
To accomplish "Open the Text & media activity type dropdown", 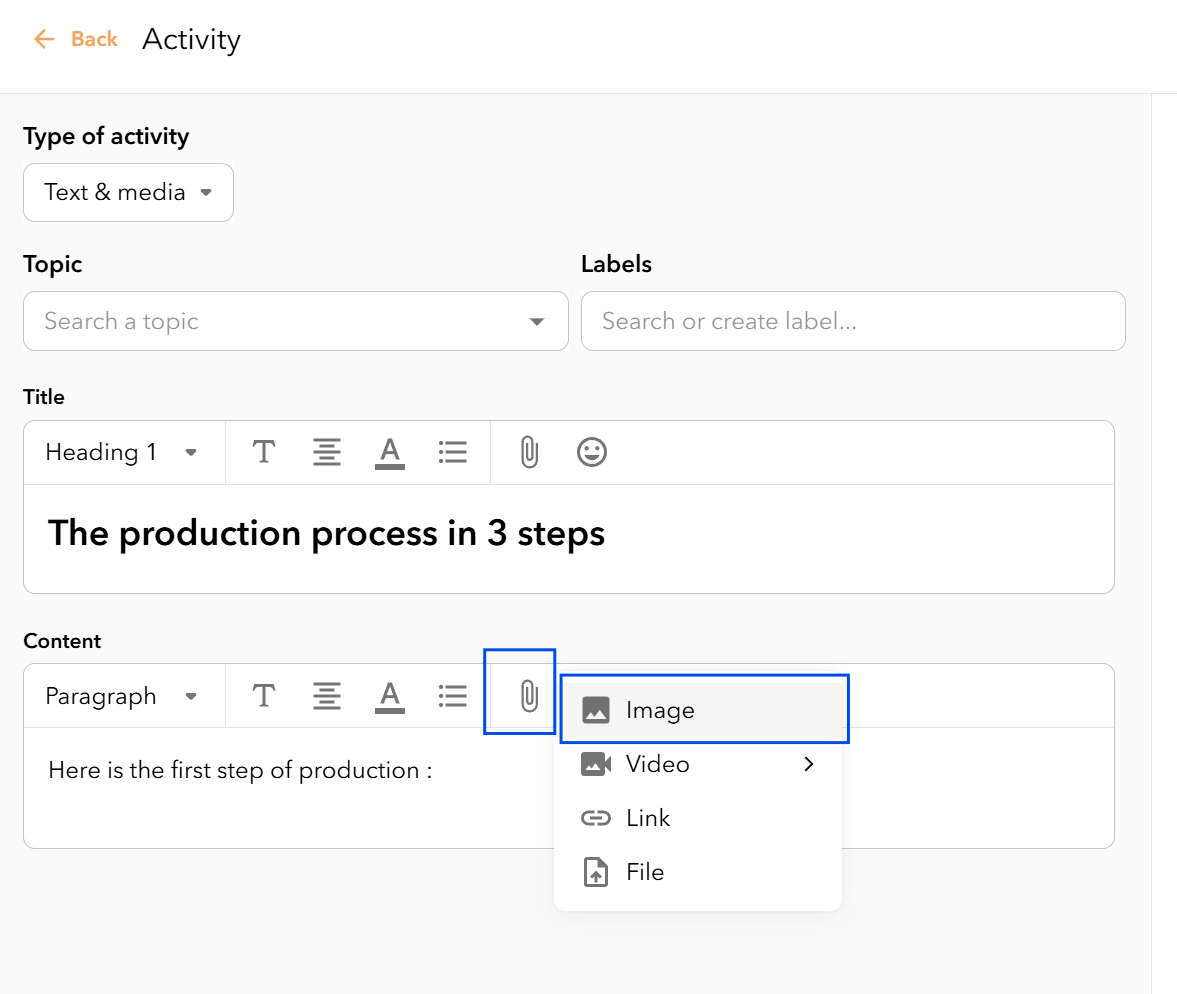I will click(x=128, y=192).
